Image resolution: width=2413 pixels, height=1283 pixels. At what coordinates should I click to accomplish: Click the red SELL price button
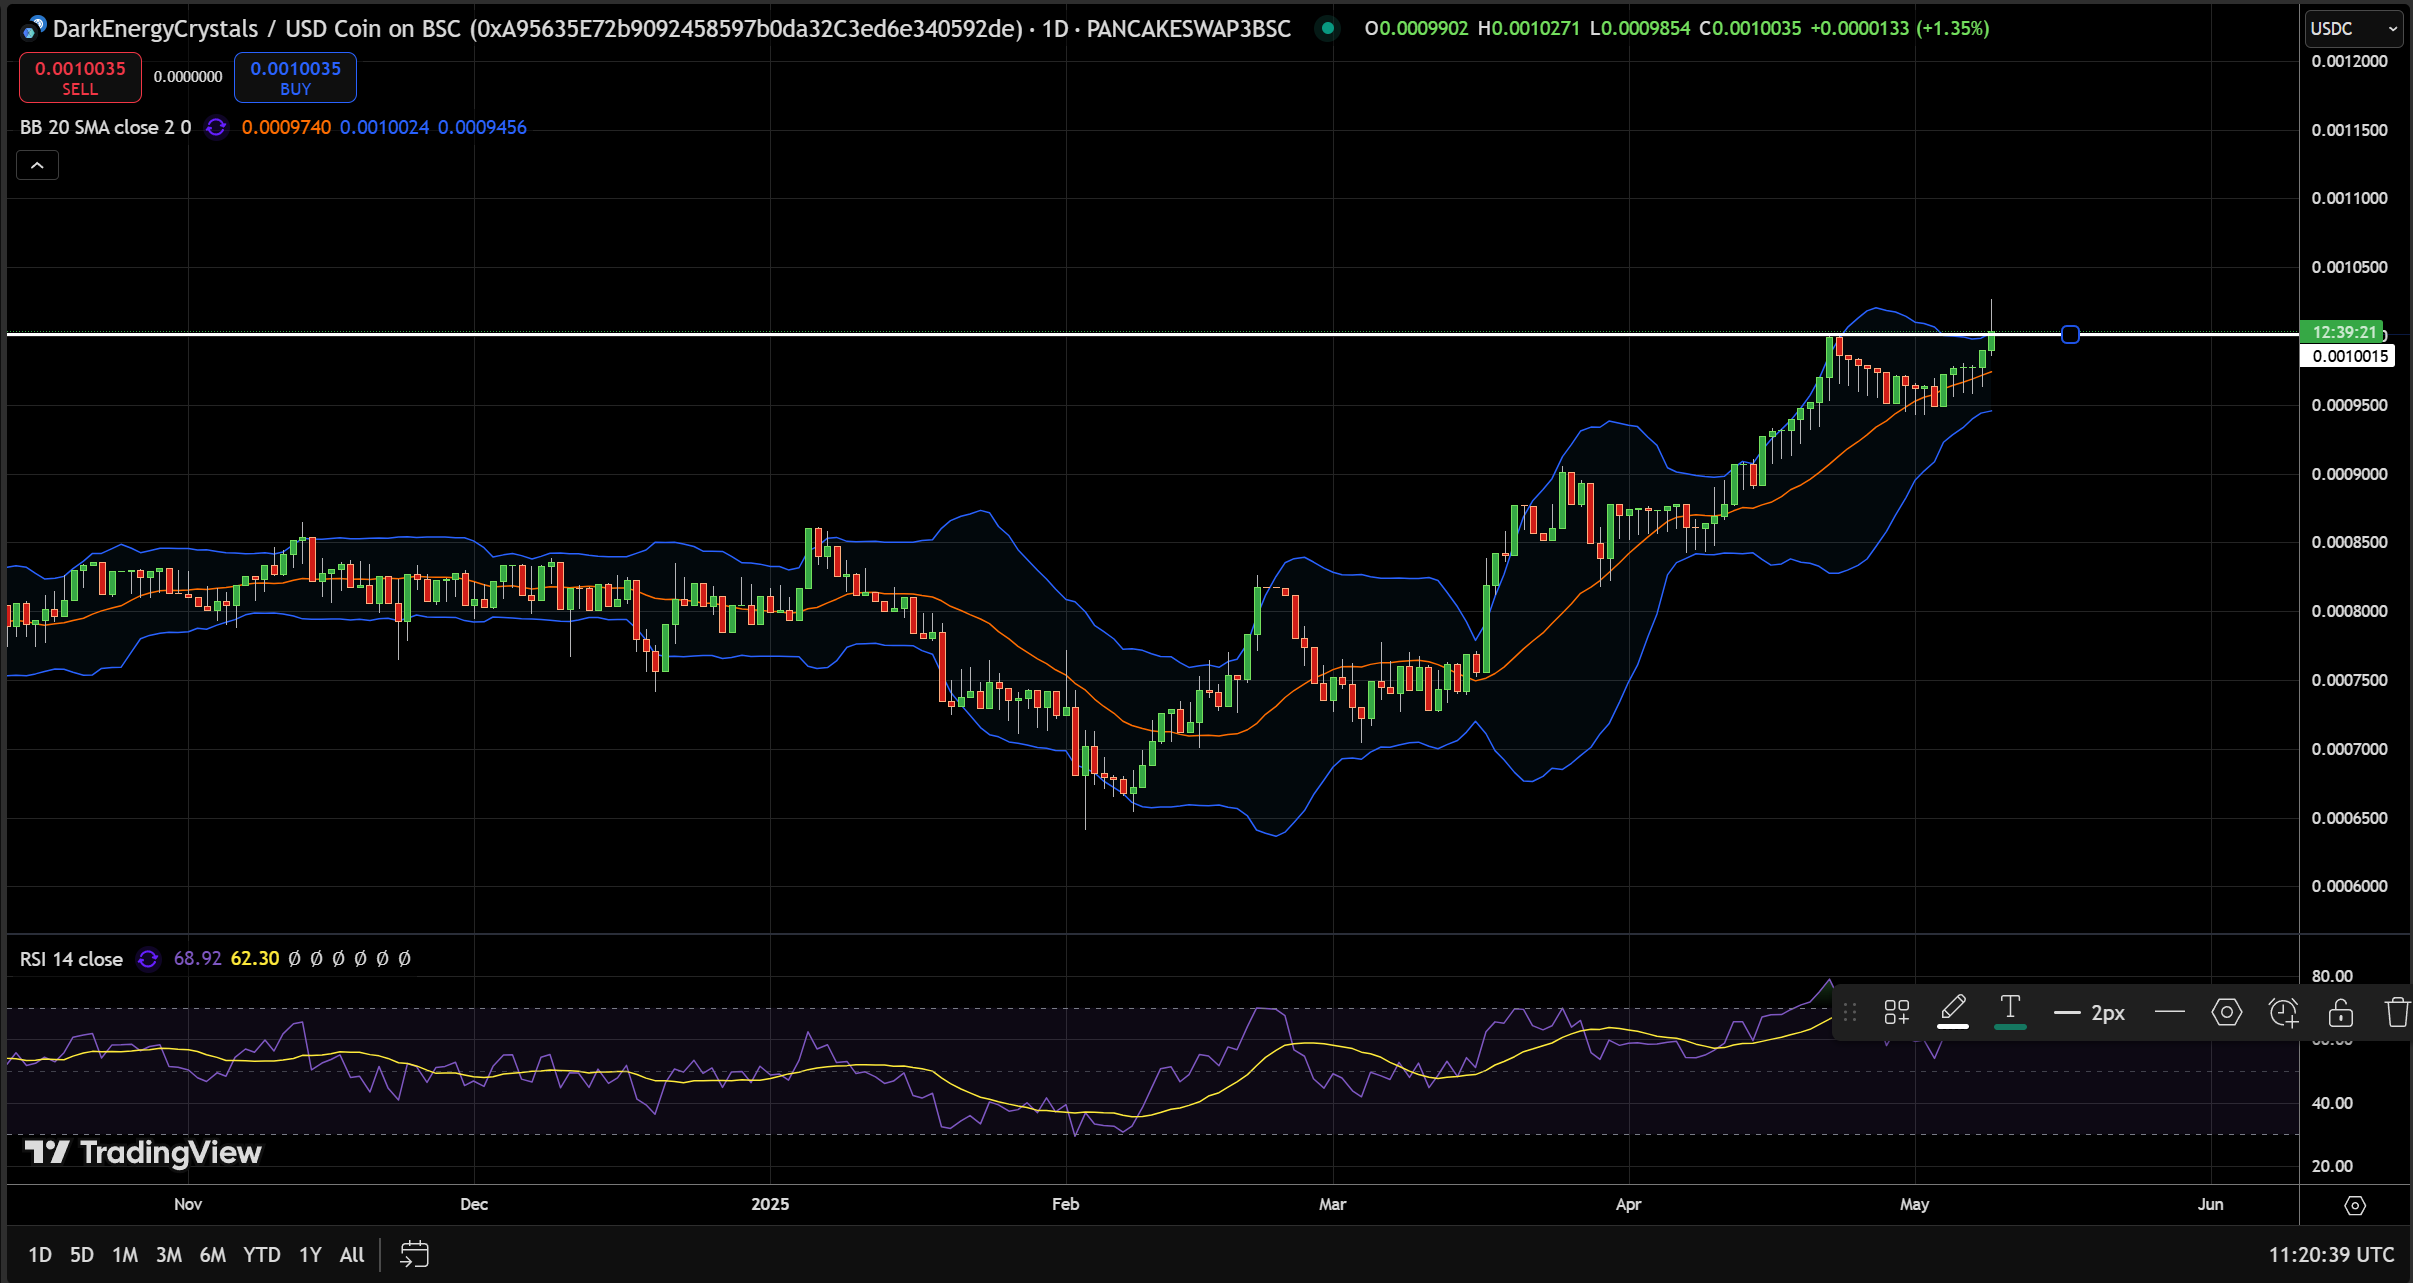[x=80, y=77]
